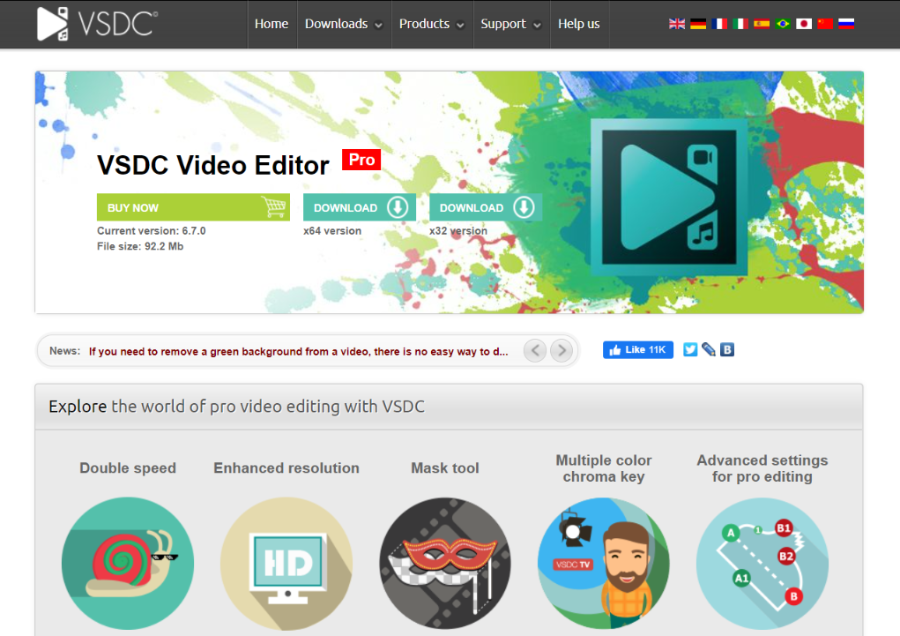
Task: Choose the Brazilian flag for Portuguese
Action: [x=783, y=24]
